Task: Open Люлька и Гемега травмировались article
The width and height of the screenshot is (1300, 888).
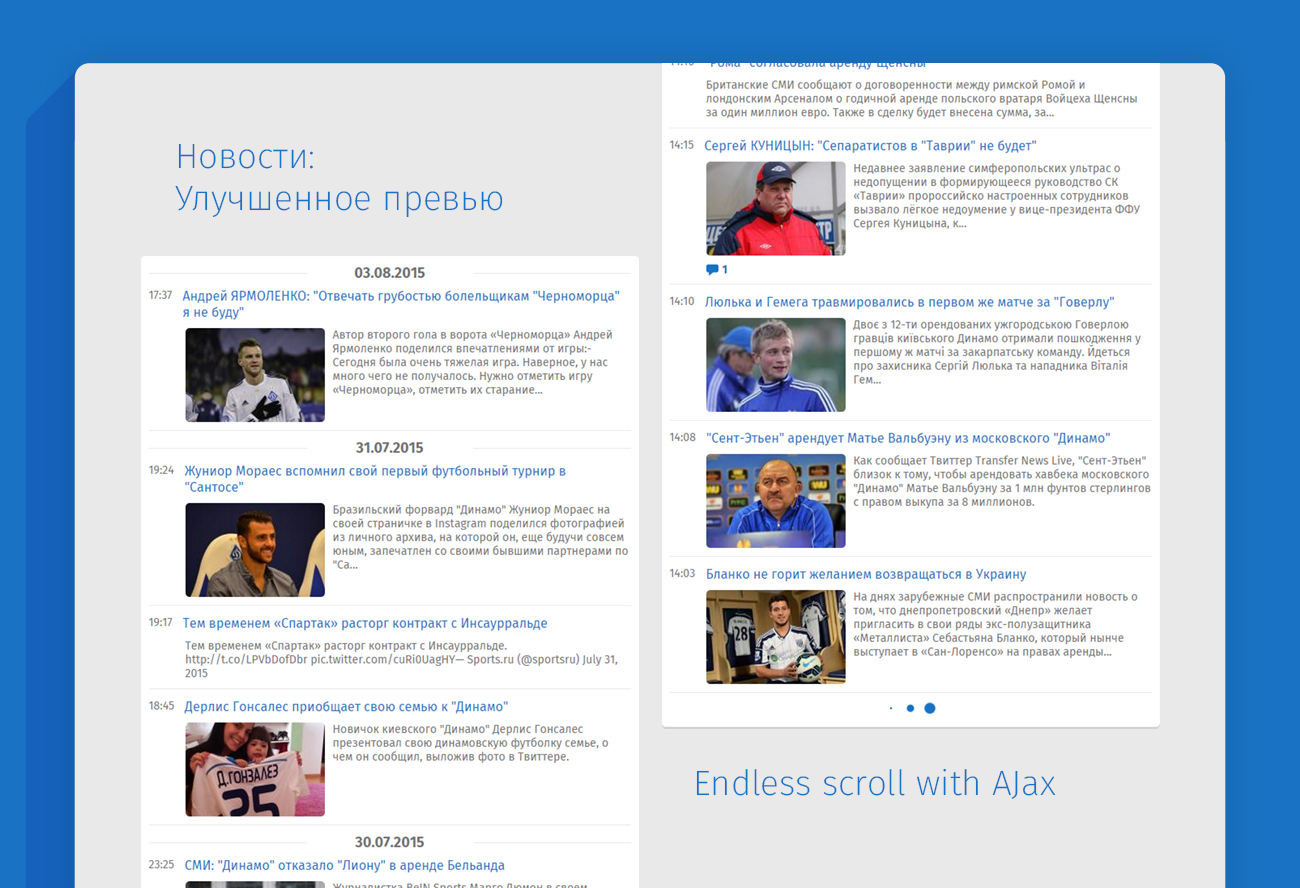Action: click(x=909, y=302)
